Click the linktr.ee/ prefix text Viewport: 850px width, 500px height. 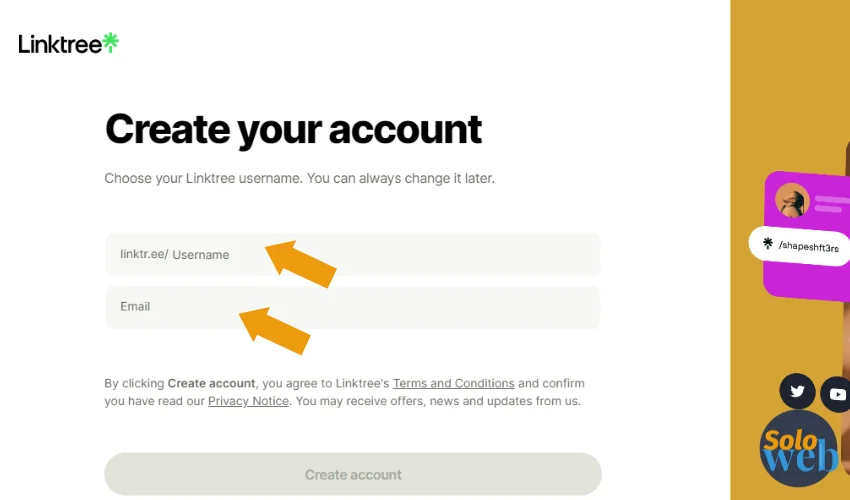tap(144, 254)
